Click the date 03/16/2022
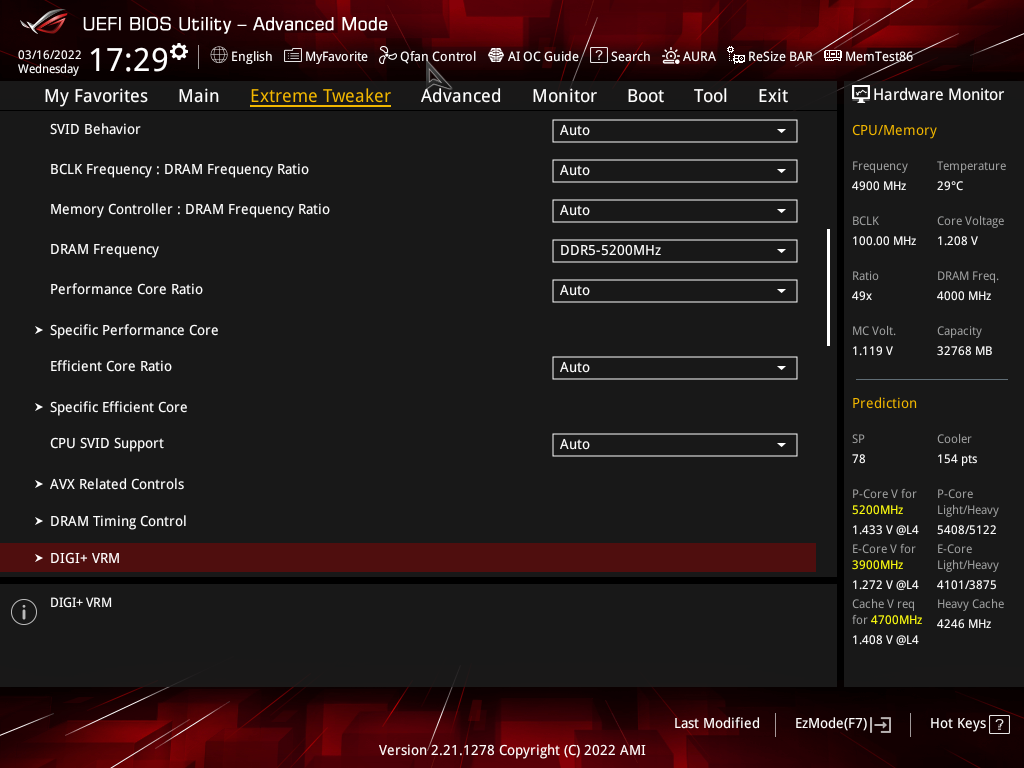The width and height of the screenshot is (1024, 768). coord(50,55)
